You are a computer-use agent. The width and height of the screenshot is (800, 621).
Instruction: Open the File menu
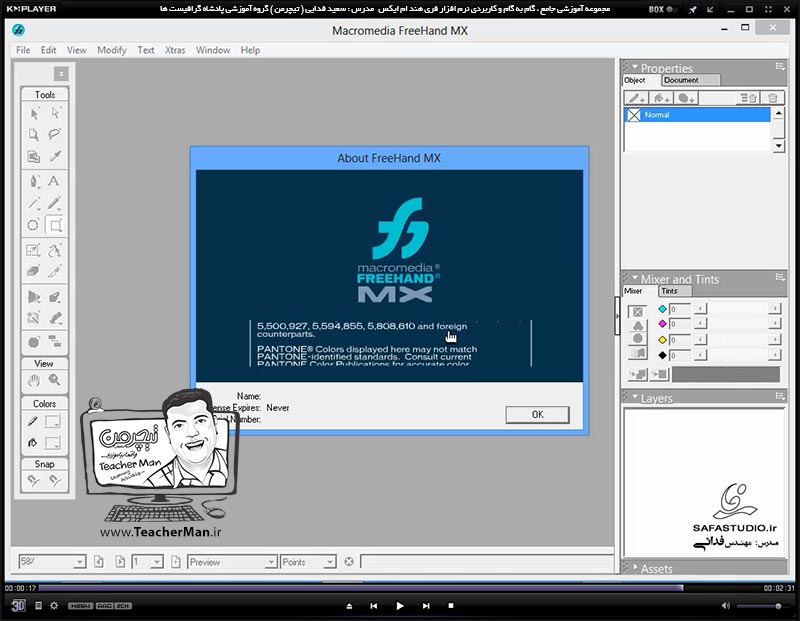[23, 50]
